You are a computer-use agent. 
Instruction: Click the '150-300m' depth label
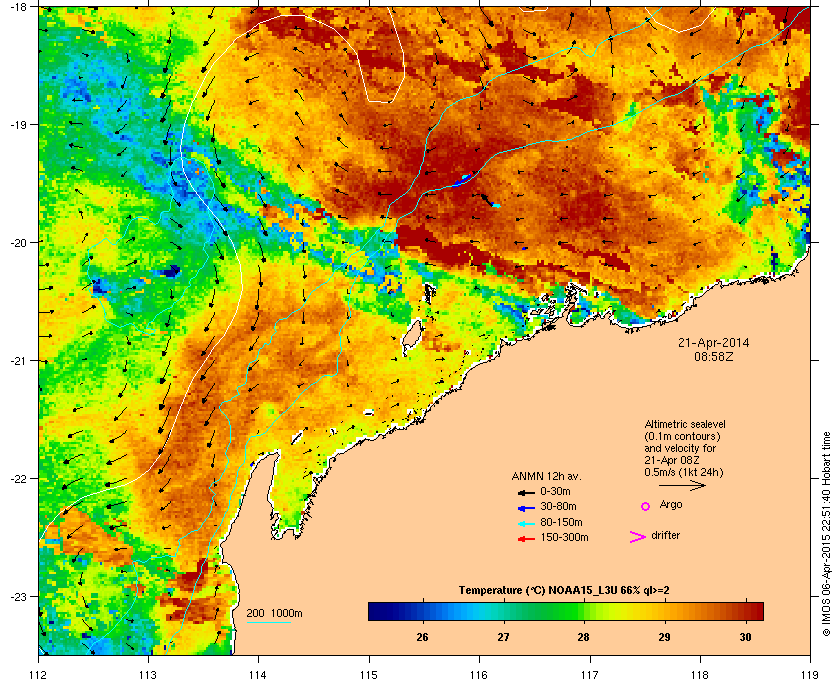(x=565, y=537)
